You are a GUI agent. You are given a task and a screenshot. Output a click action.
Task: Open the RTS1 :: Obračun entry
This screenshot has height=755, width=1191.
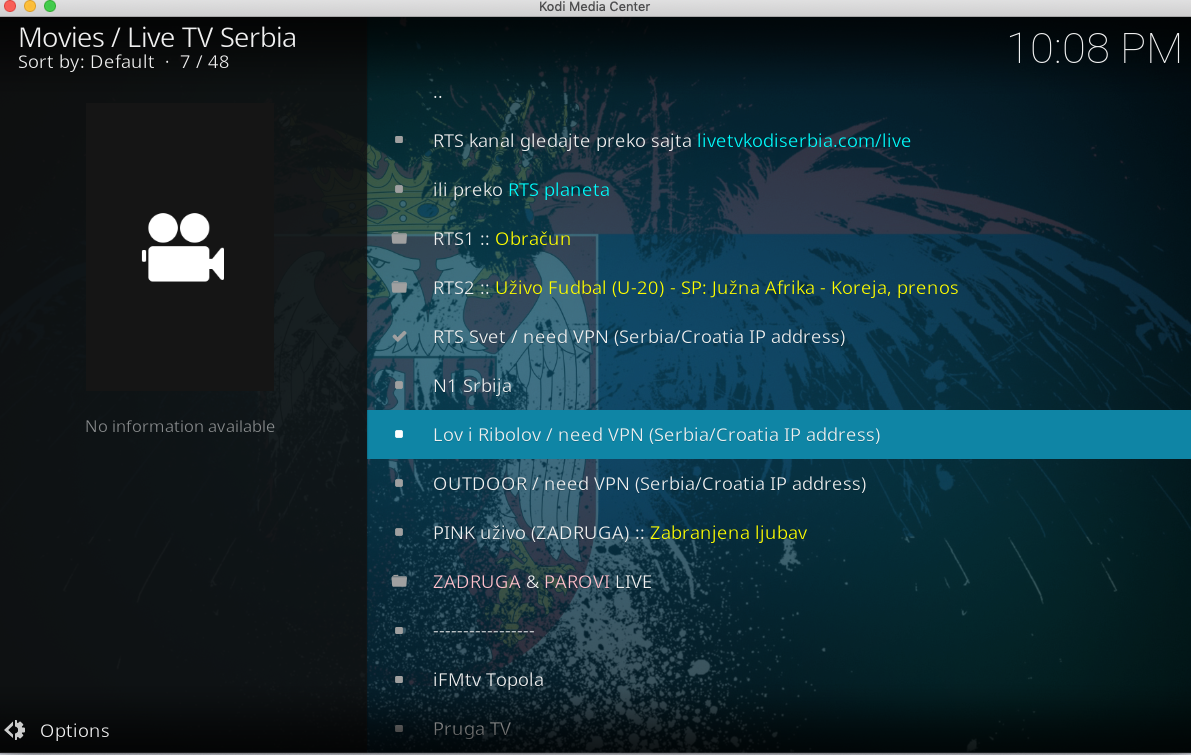coord(779,239)
